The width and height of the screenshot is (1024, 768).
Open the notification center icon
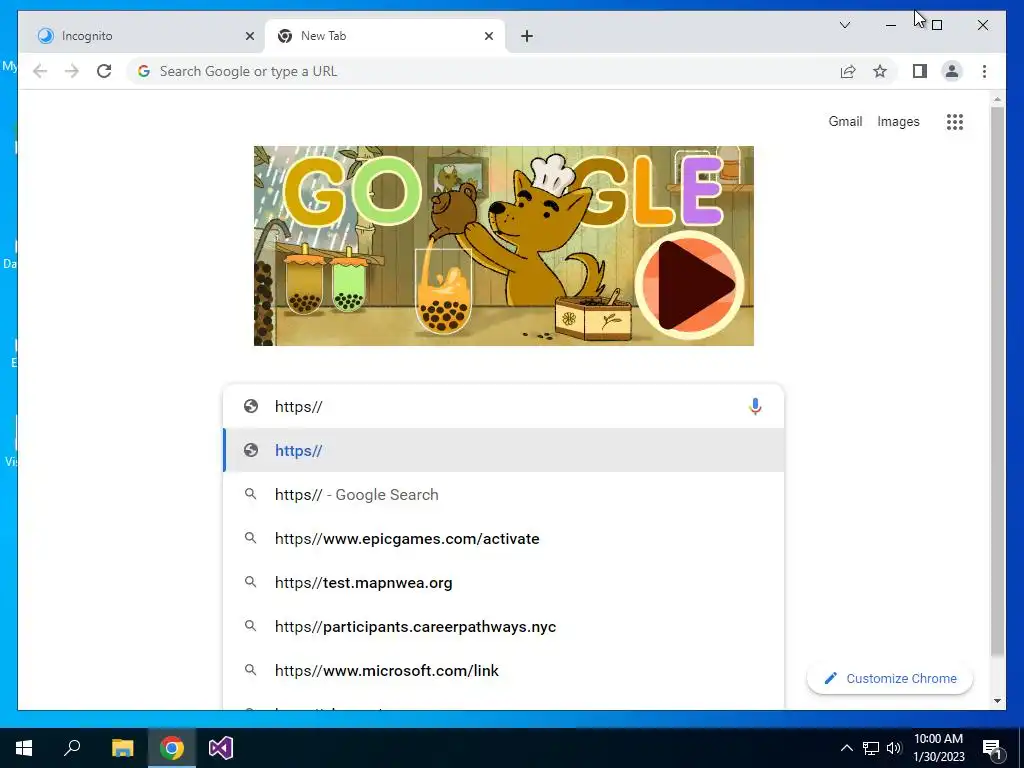click(992, 749)
